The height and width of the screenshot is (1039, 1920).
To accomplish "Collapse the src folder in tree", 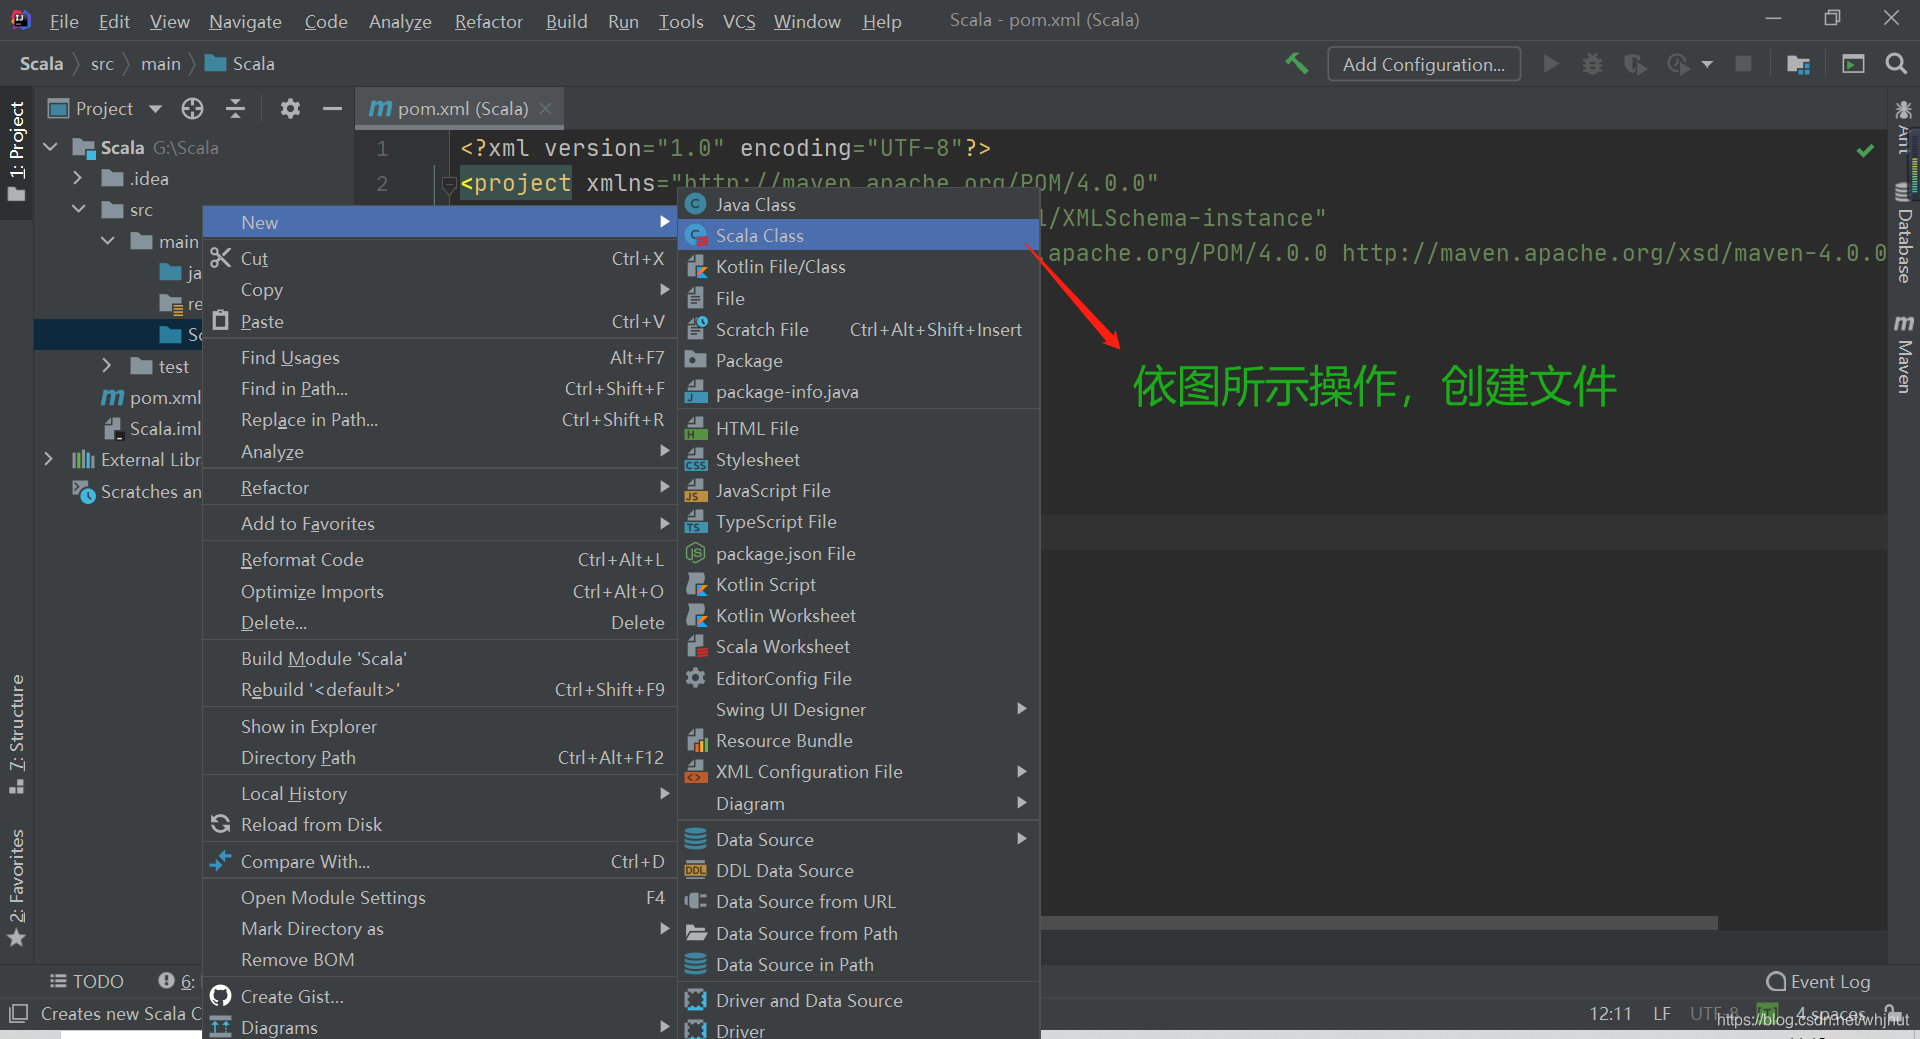I will click(78, 209).
